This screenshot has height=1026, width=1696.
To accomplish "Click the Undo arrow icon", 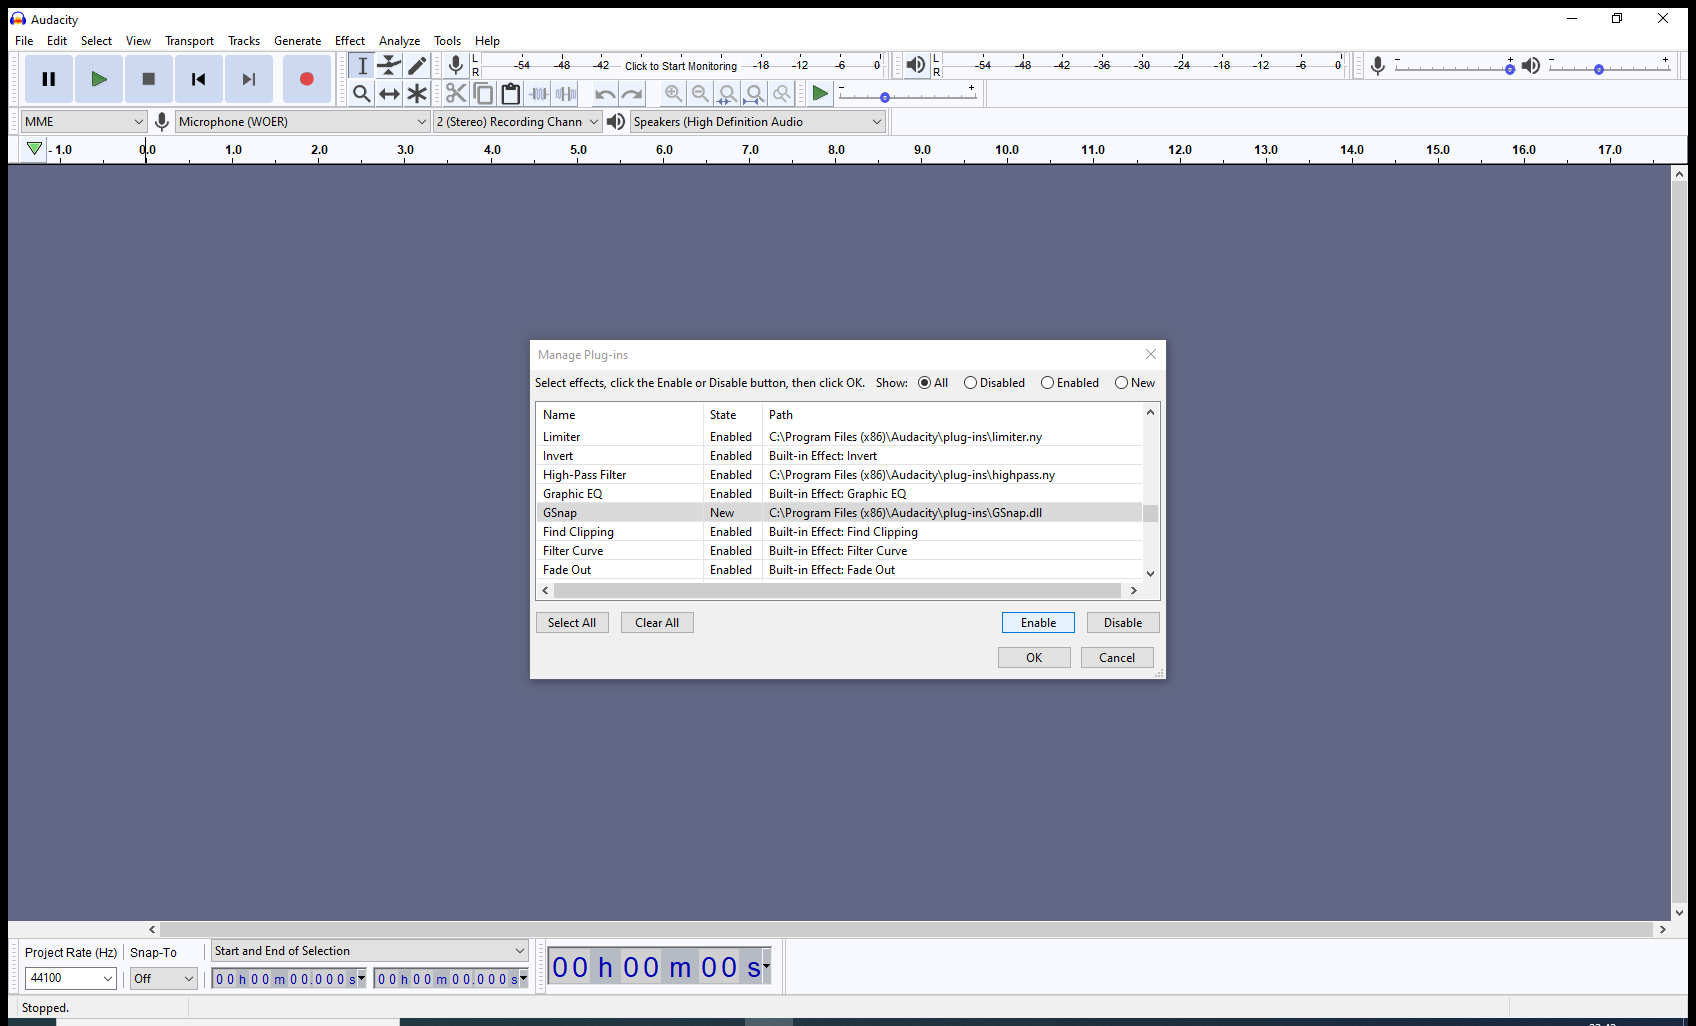I will tap(605, 94).
